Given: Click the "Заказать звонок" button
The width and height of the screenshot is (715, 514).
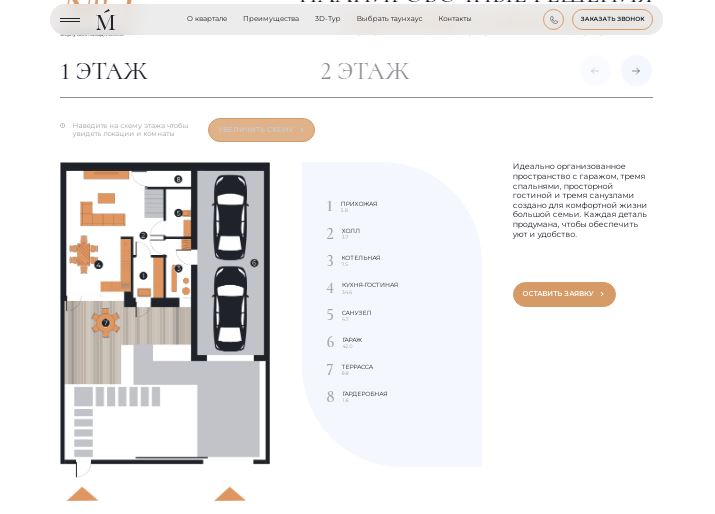Looking at the screenshot, I should (612, 20).
